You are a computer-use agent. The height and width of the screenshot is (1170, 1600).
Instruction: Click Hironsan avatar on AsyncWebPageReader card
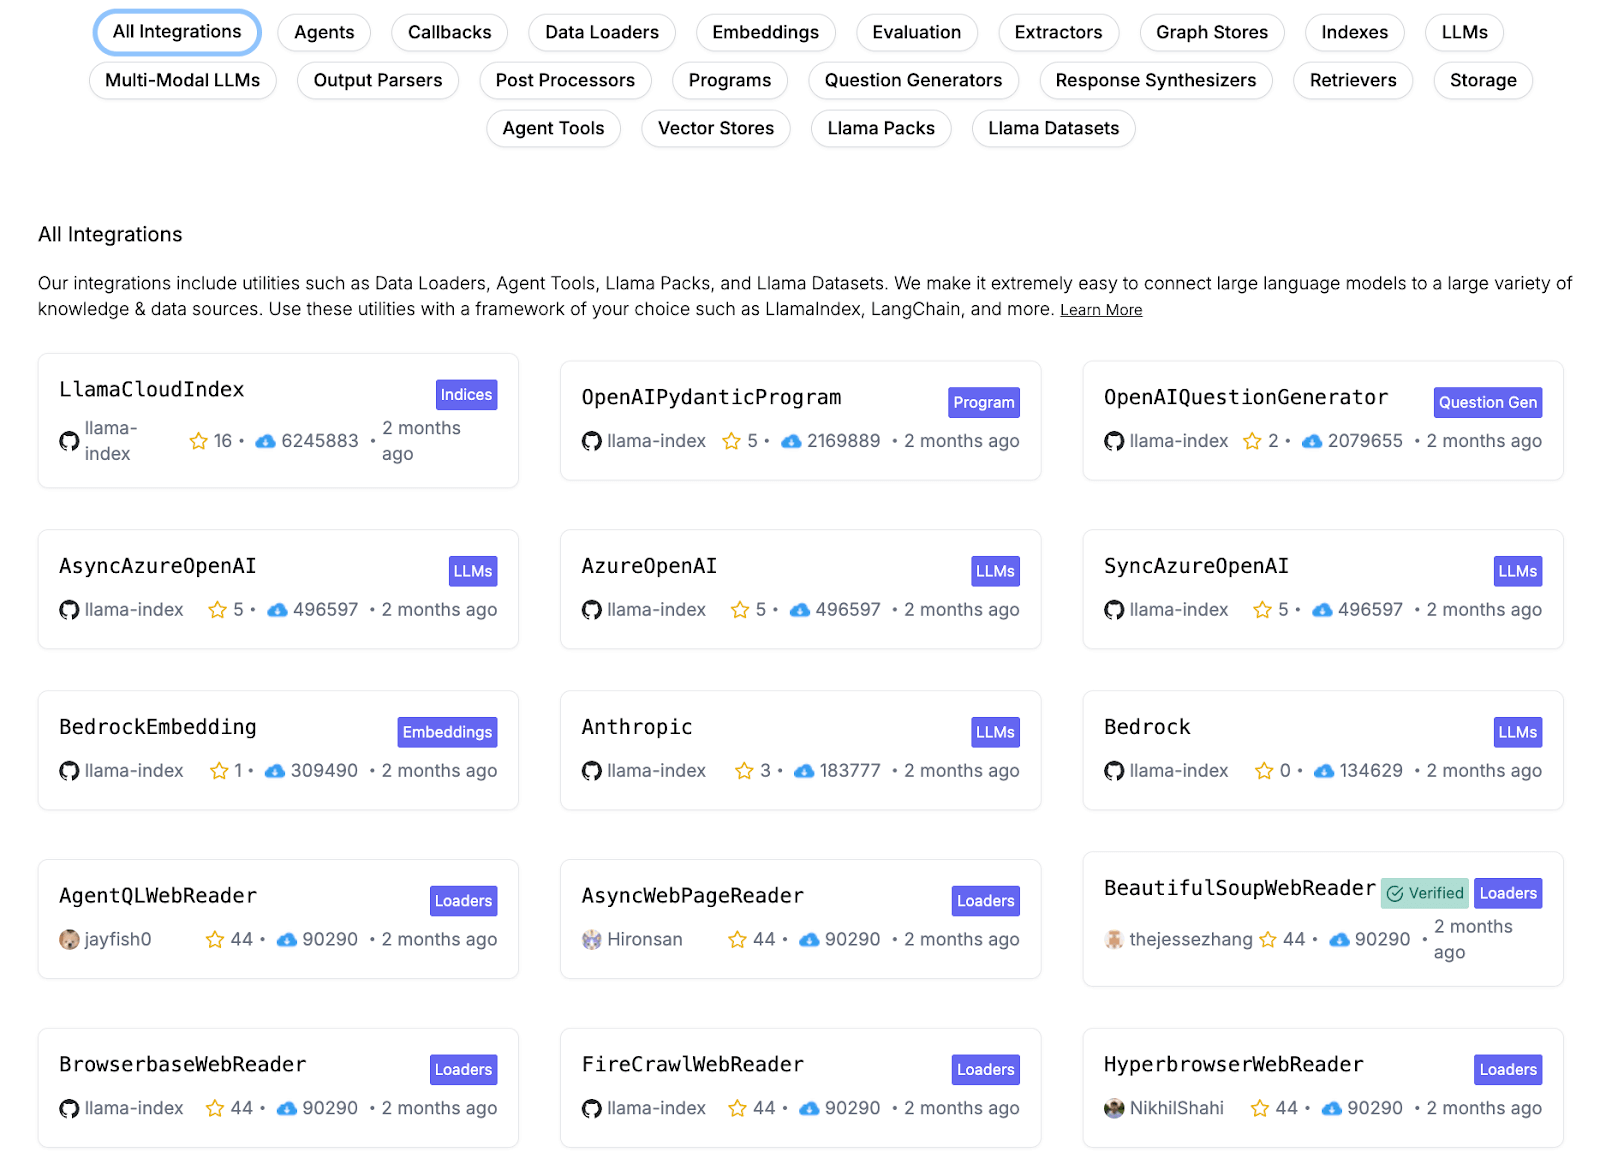tap(592, 940)
